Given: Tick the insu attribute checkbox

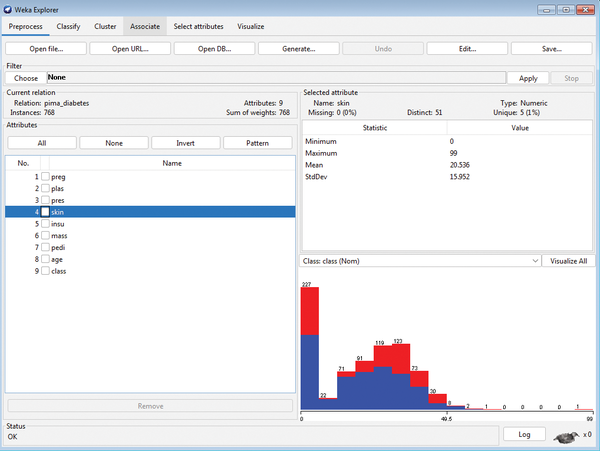Looking at the screenshot, I should click(x=46, y=224).
